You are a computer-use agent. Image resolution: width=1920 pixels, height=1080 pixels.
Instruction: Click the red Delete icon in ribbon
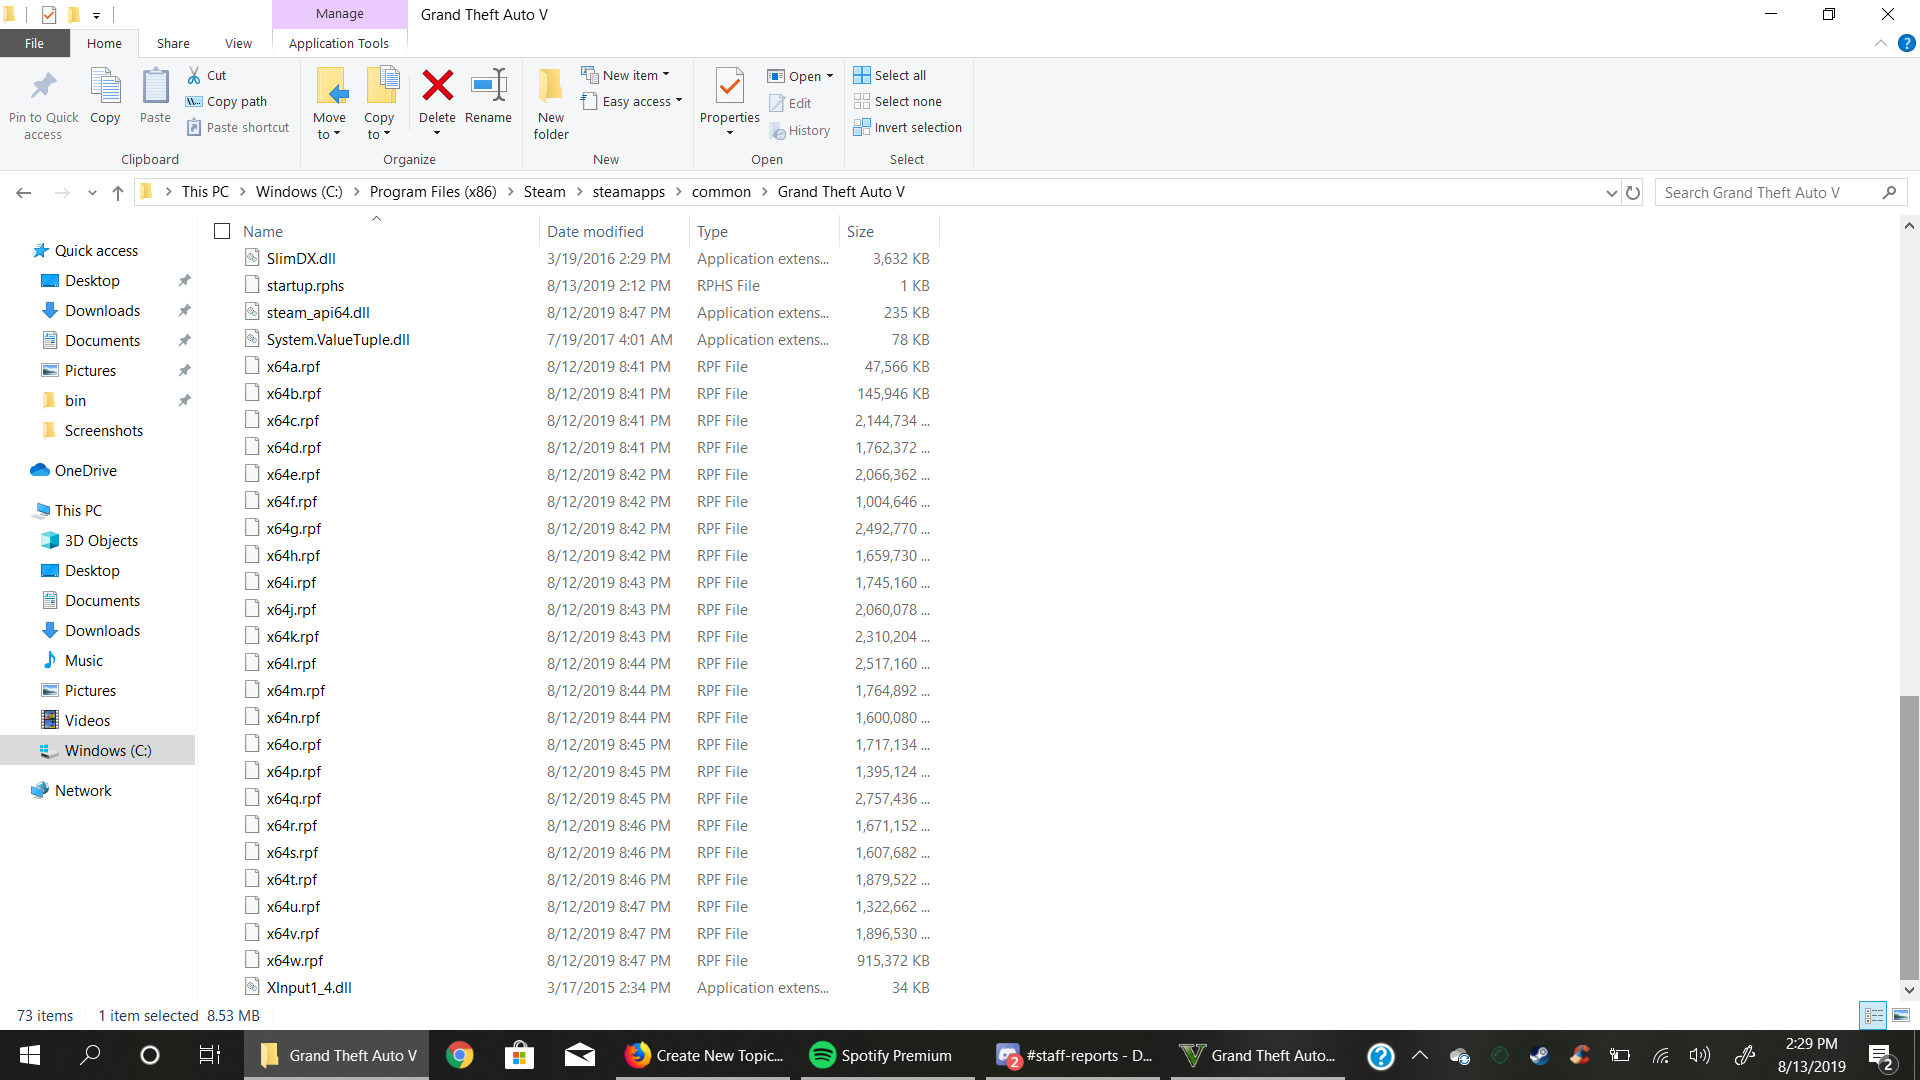437,87
